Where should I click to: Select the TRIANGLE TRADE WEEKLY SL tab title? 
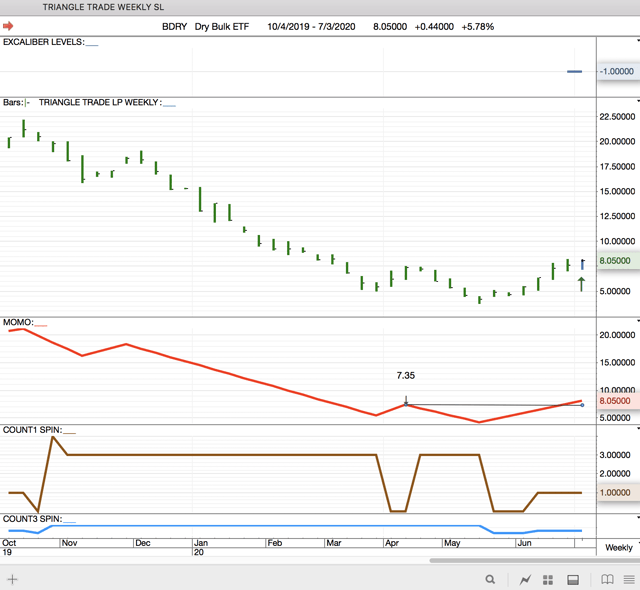click(103, 7)
